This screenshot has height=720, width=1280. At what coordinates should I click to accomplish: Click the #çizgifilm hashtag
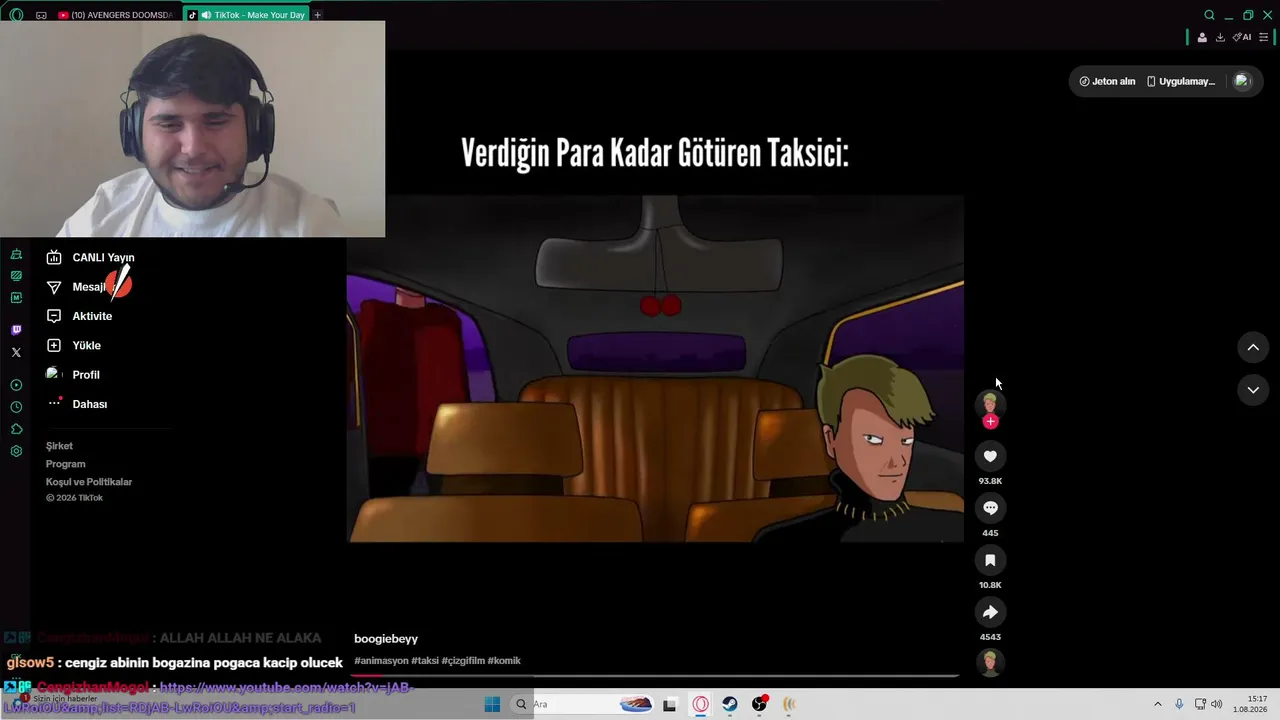pos(463,661)
